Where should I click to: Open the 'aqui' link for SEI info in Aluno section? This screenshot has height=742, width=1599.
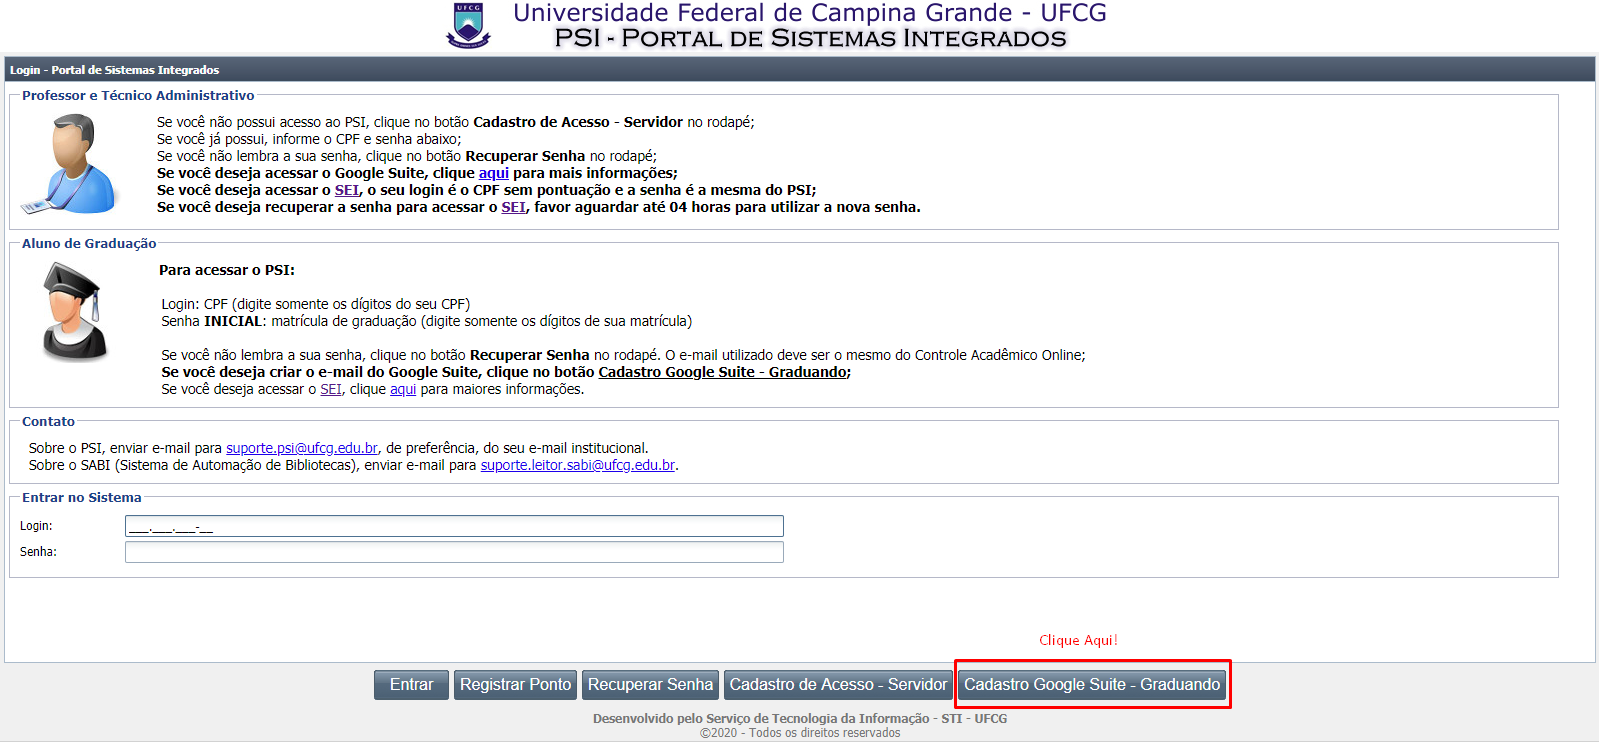click(x=403, y=389)
